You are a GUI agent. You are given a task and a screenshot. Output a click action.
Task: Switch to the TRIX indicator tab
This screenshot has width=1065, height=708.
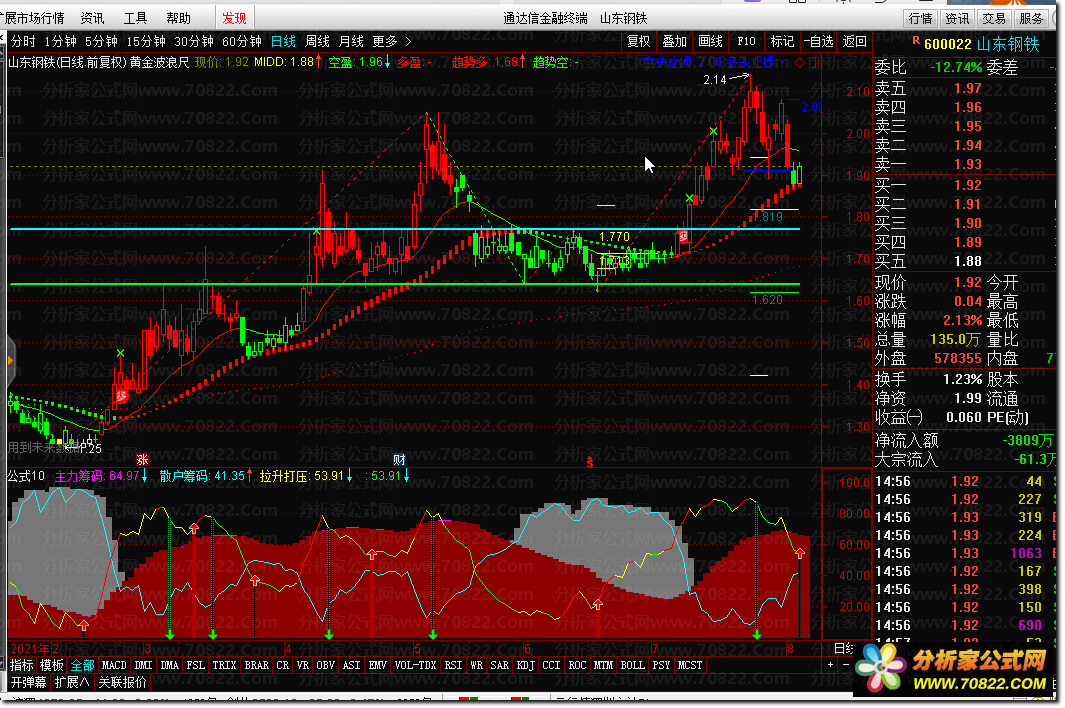pos(224,665)
